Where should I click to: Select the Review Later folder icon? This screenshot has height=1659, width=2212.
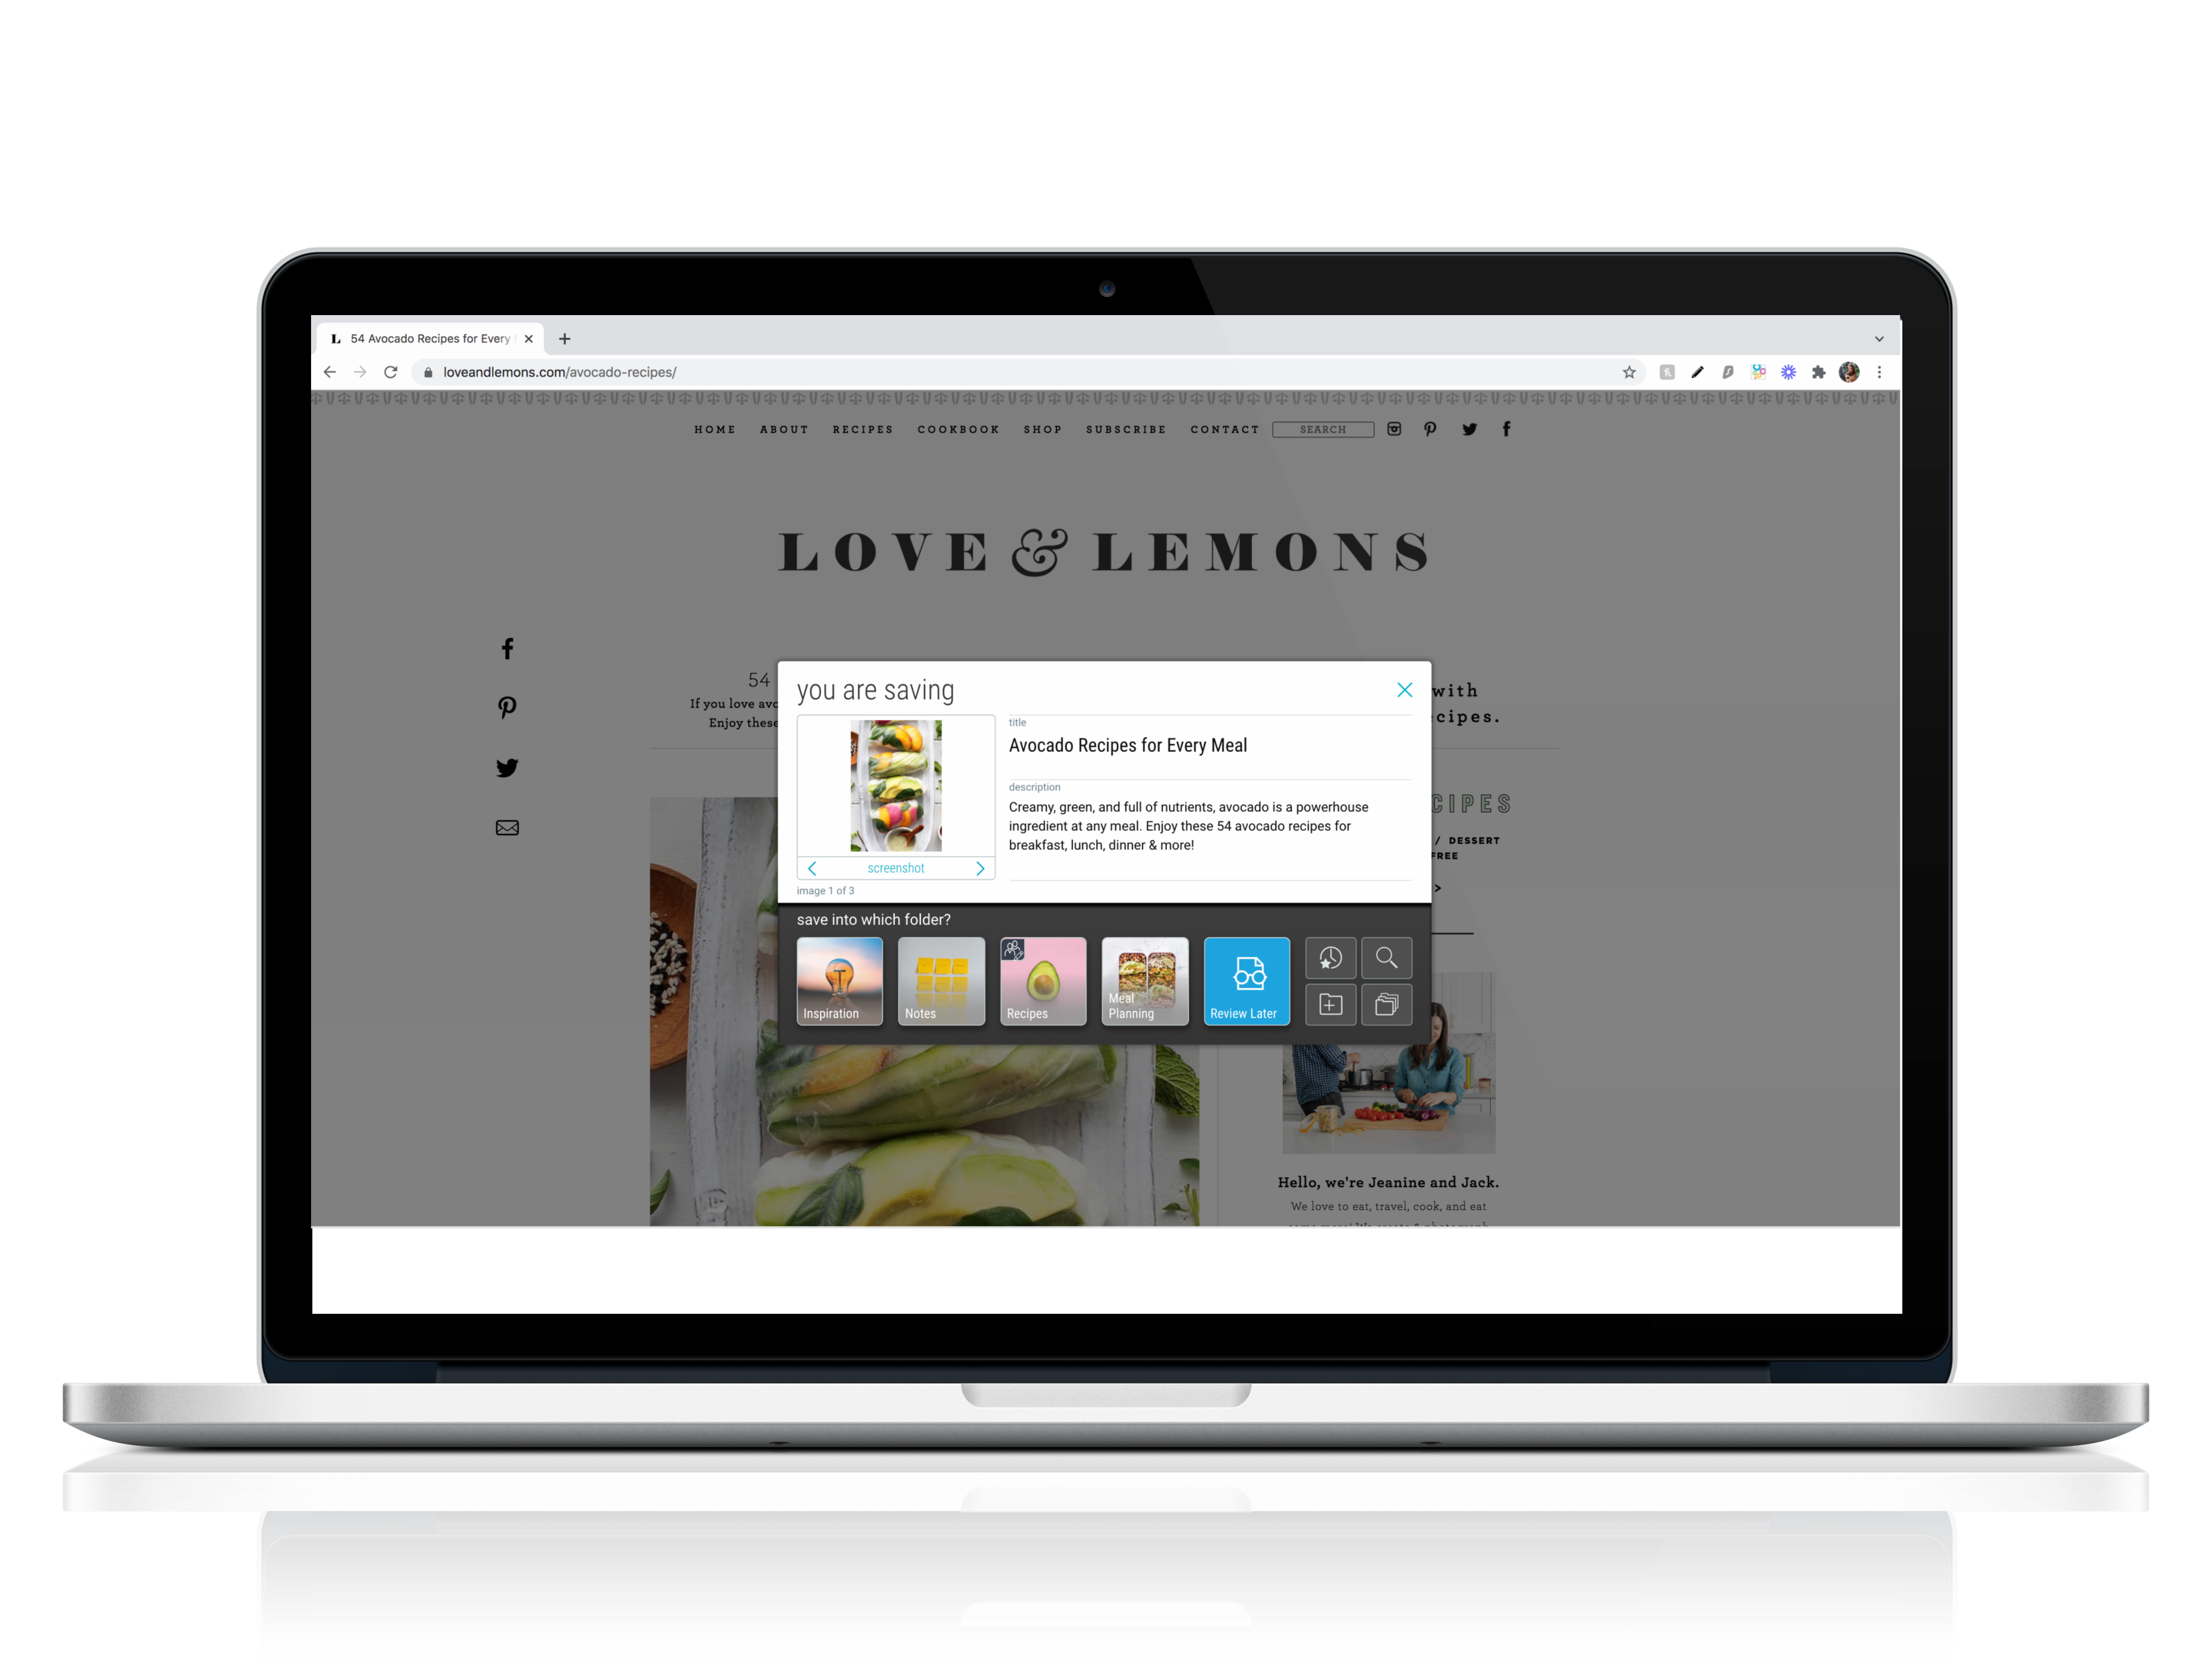click(1247, 979)
